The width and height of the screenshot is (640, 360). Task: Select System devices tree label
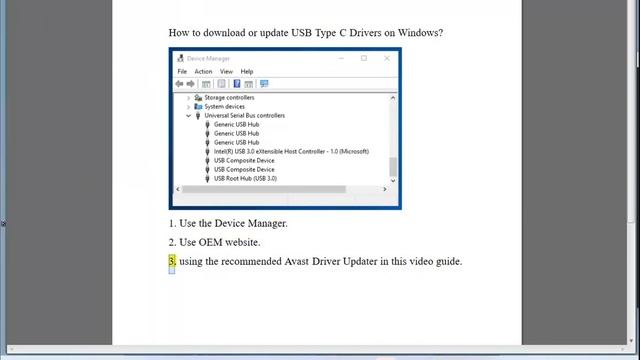[x=224, y=107]
